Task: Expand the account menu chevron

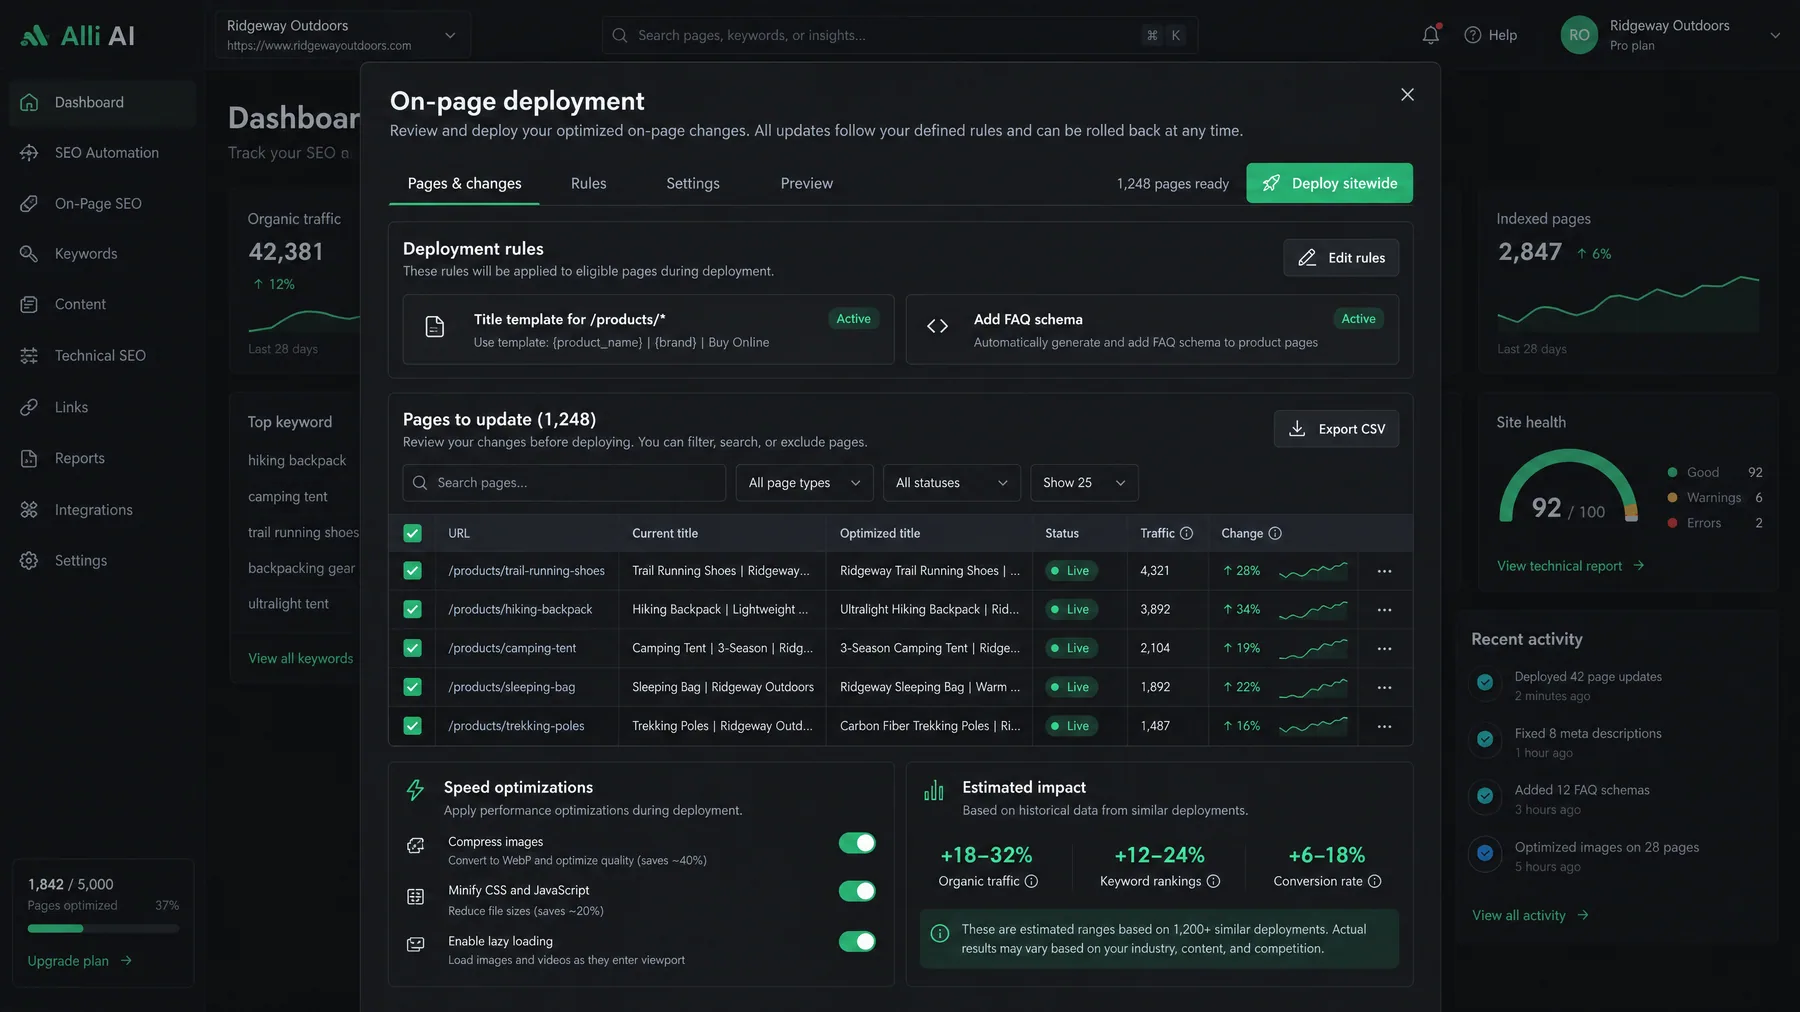Action: [x=1775, y=35]
